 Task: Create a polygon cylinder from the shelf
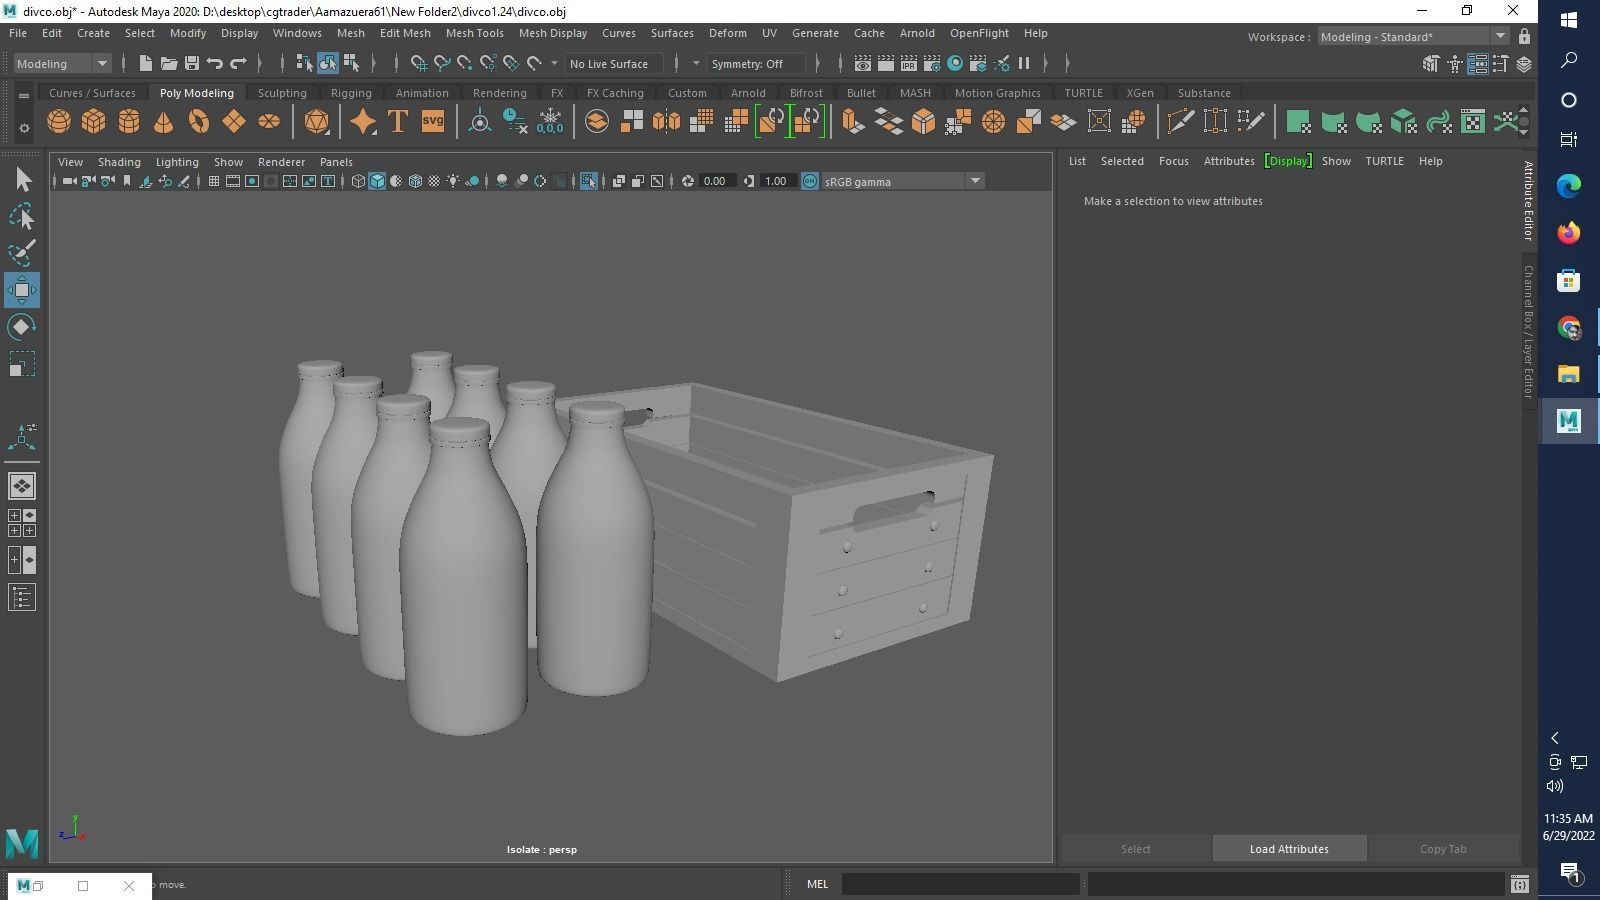[x=129, y=122]
